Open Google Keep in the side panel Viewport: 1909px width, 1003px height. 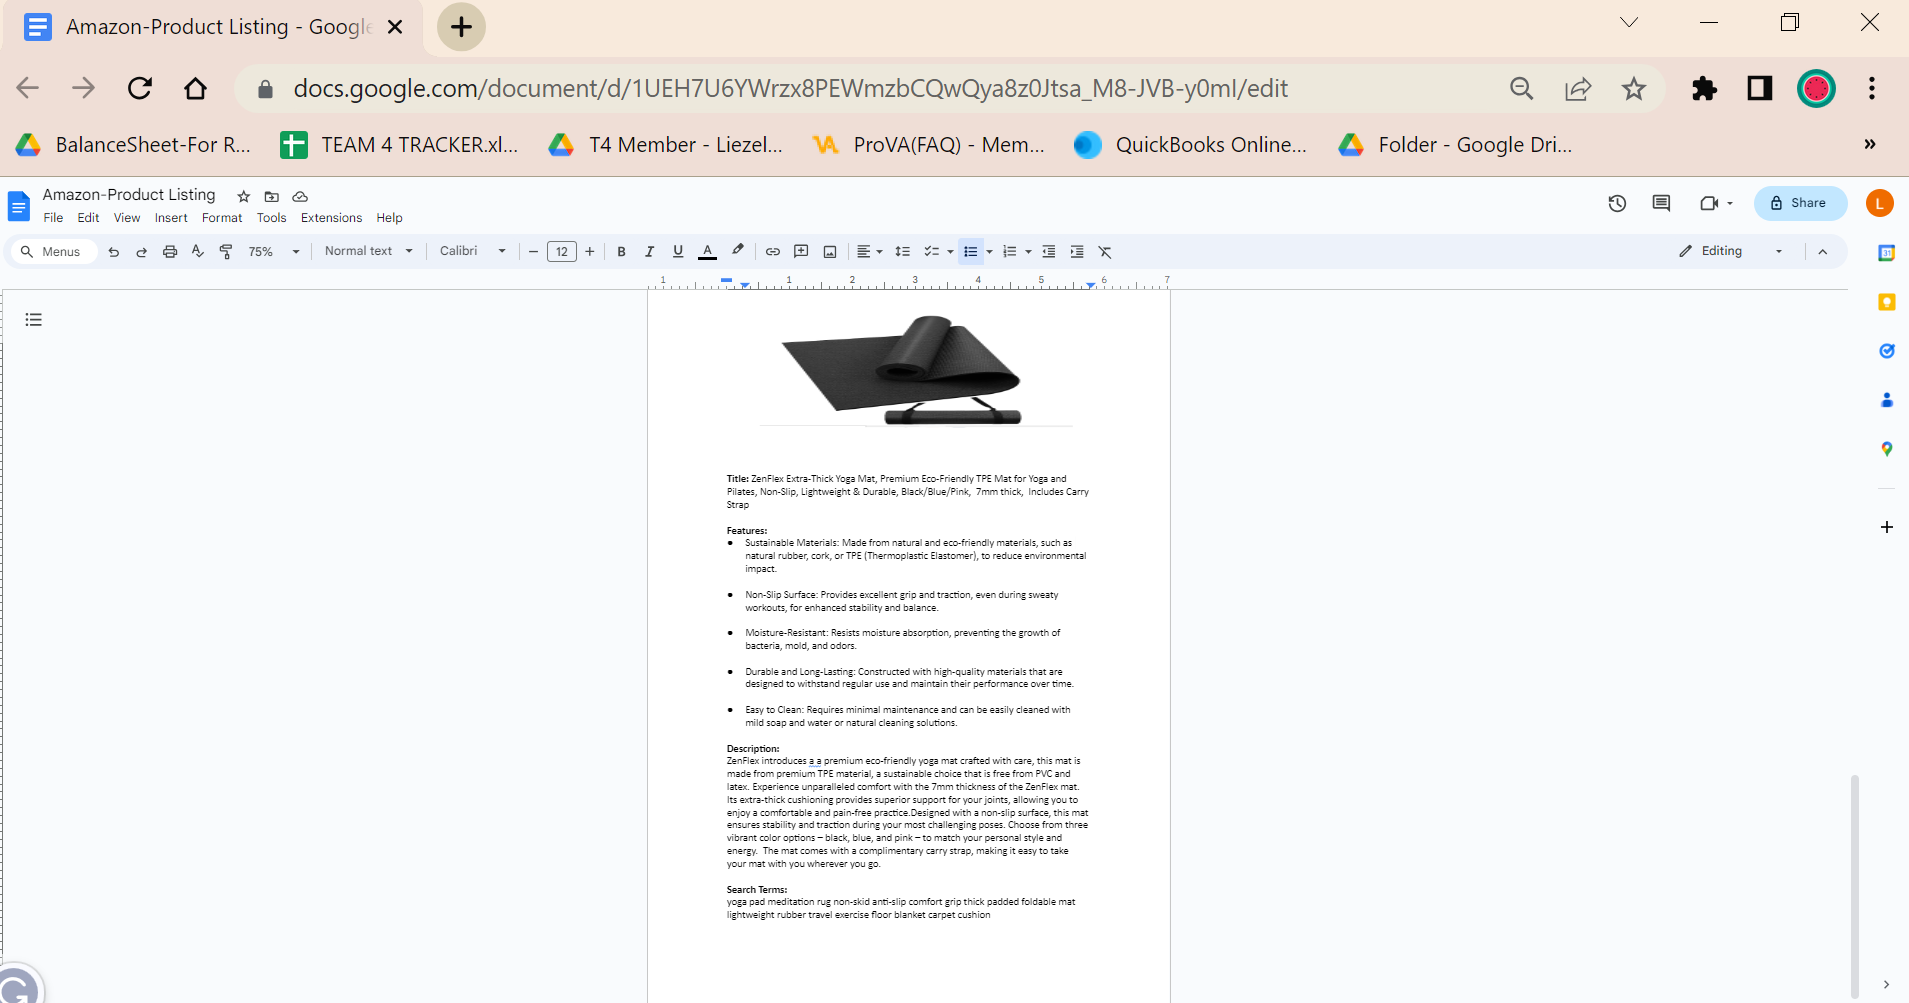coord(1886,302)
